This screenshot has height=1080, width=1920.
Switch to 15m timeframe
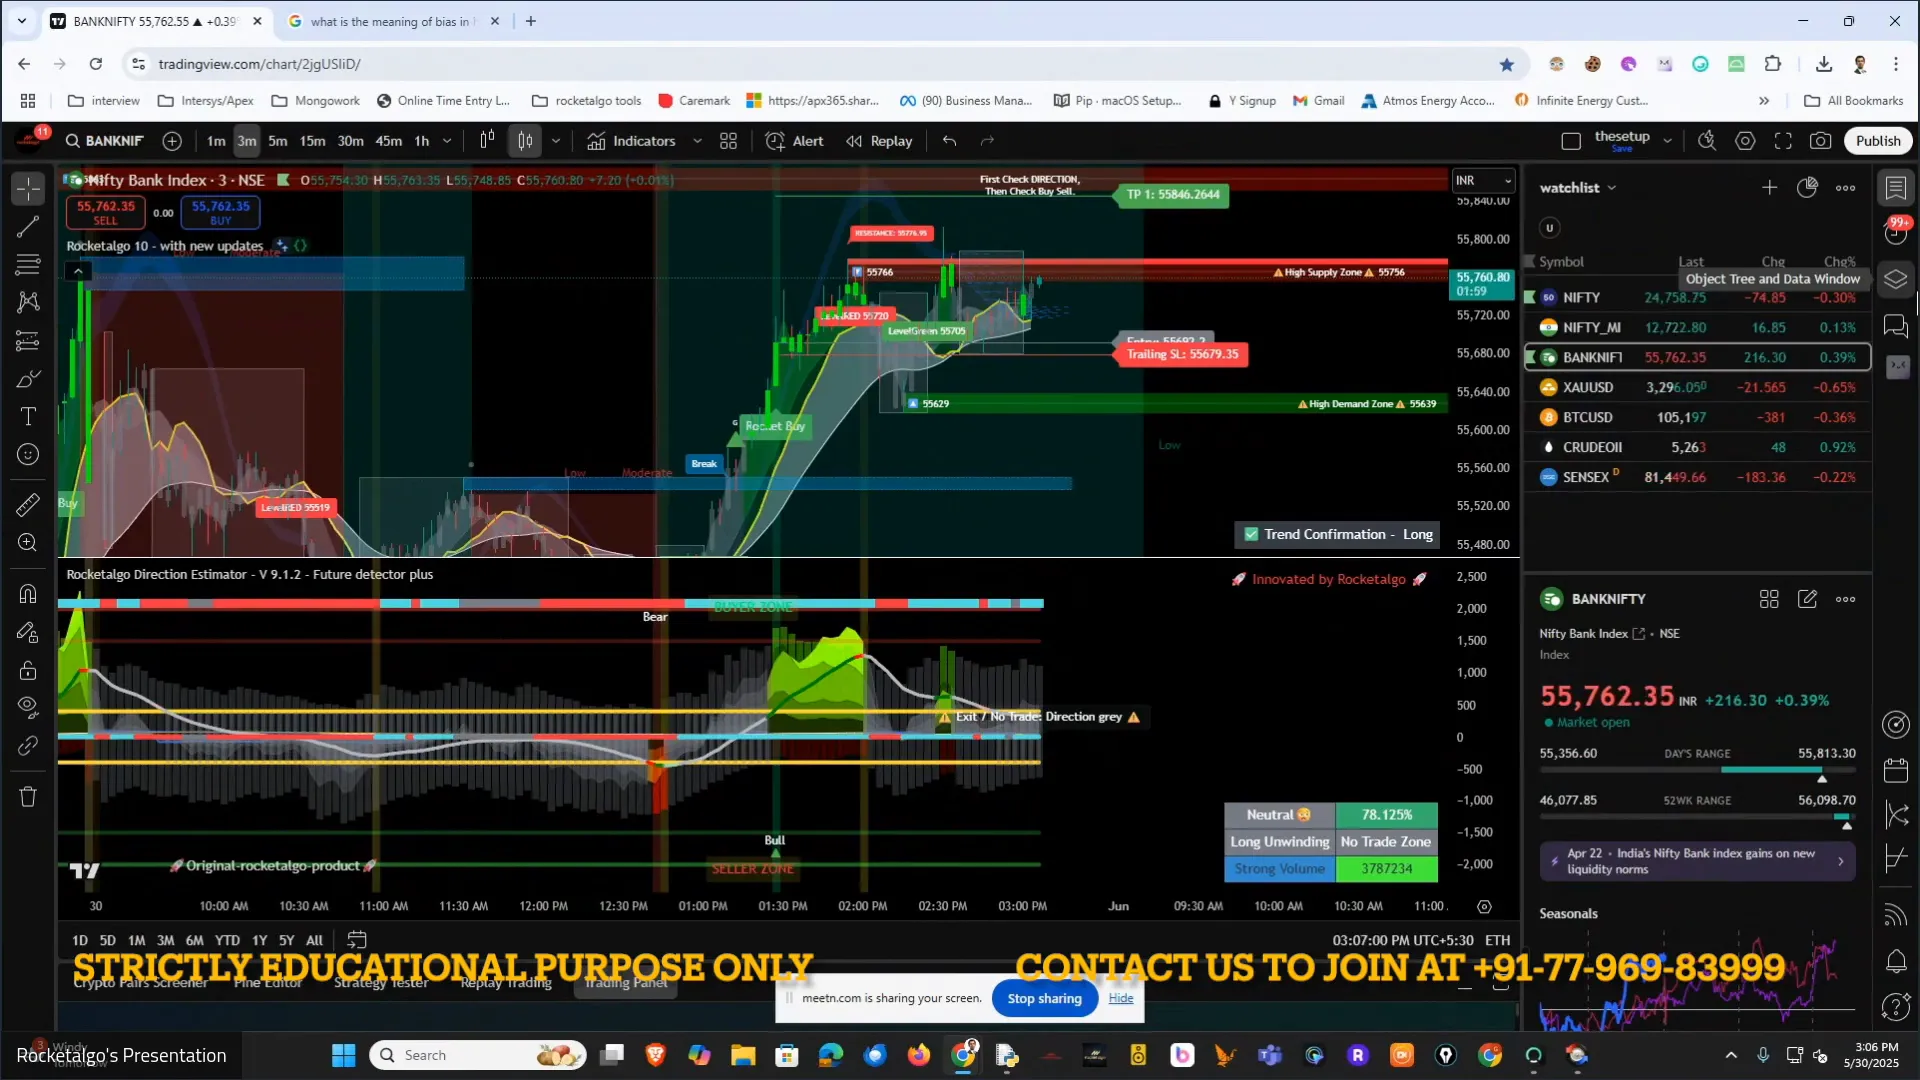313,141
